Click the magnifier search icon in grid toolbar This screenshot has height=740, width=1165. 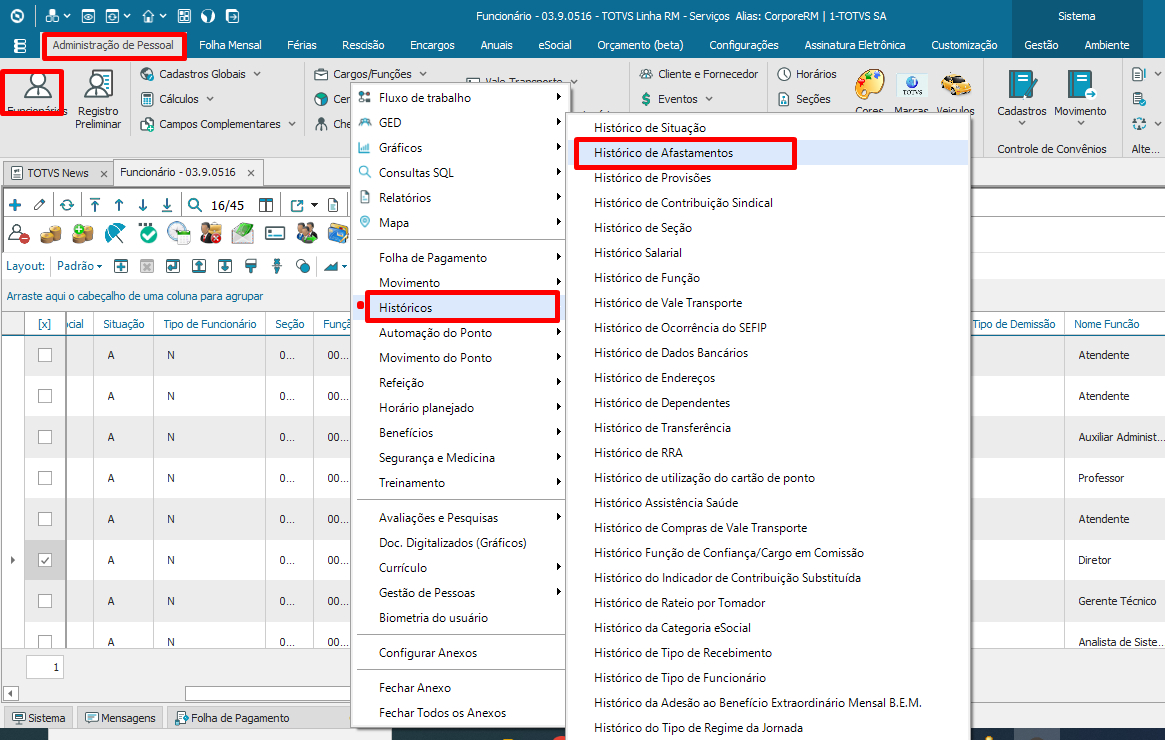195,205
